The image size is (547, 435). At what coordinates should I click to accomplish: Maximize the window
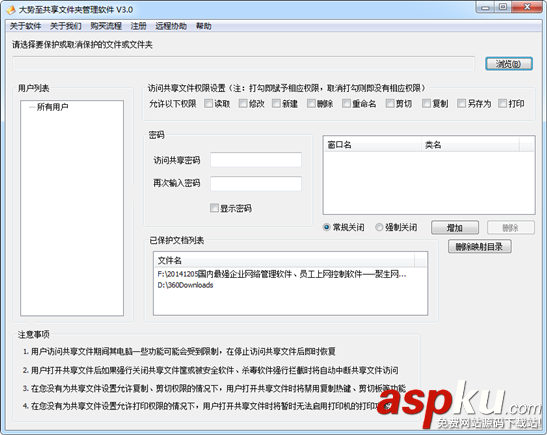click(x=503, y=7)
